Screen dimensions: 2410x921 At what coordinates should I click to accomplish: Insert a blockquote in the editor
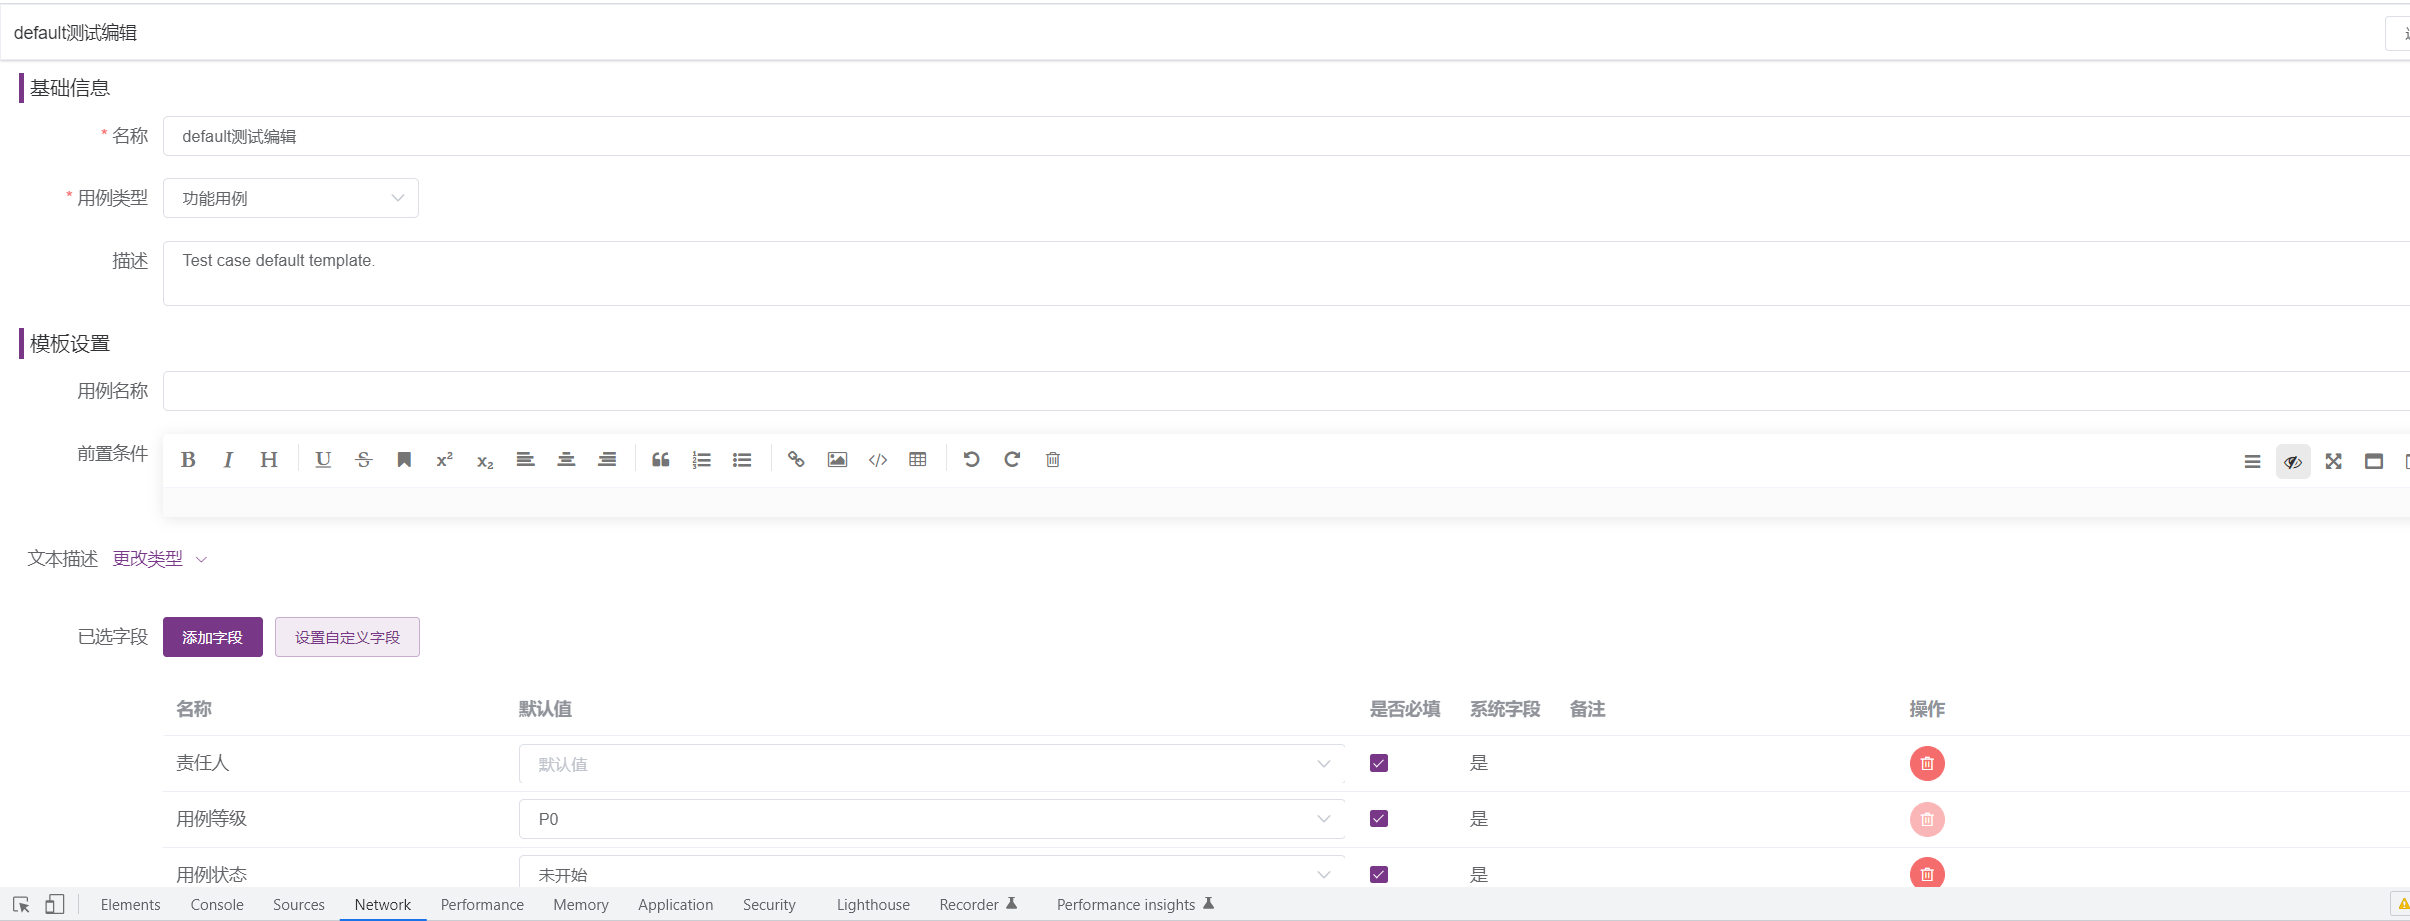[660, 459]
